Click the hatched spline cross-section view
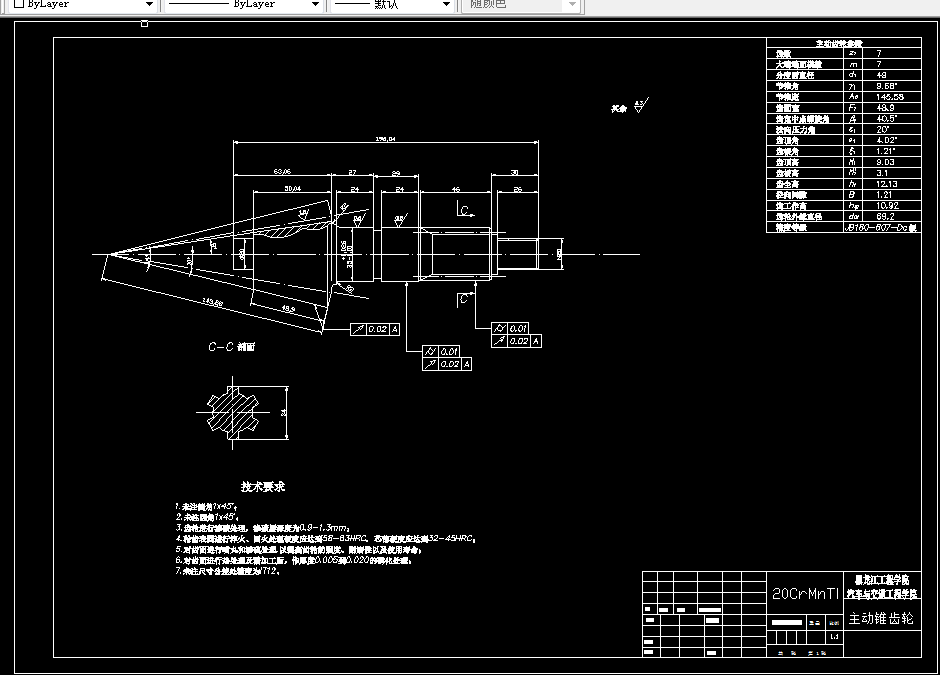940x675 pixels. pyautogui.click(x=233, y=412)
